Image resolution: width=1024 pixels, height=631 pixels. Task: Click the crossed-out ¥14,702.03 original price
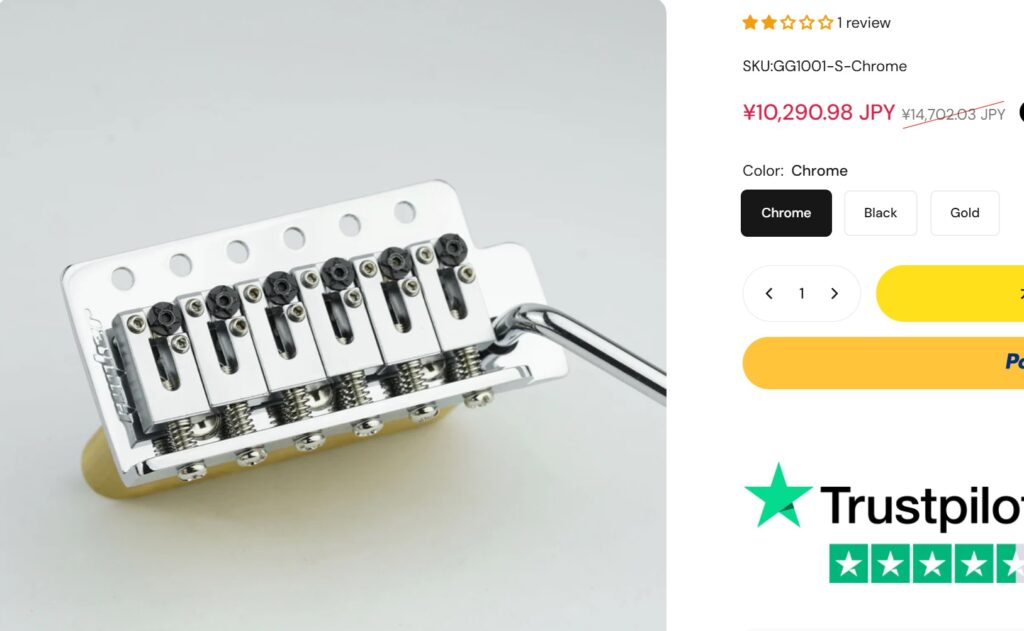pyautogui.click(x=953, y=114)
